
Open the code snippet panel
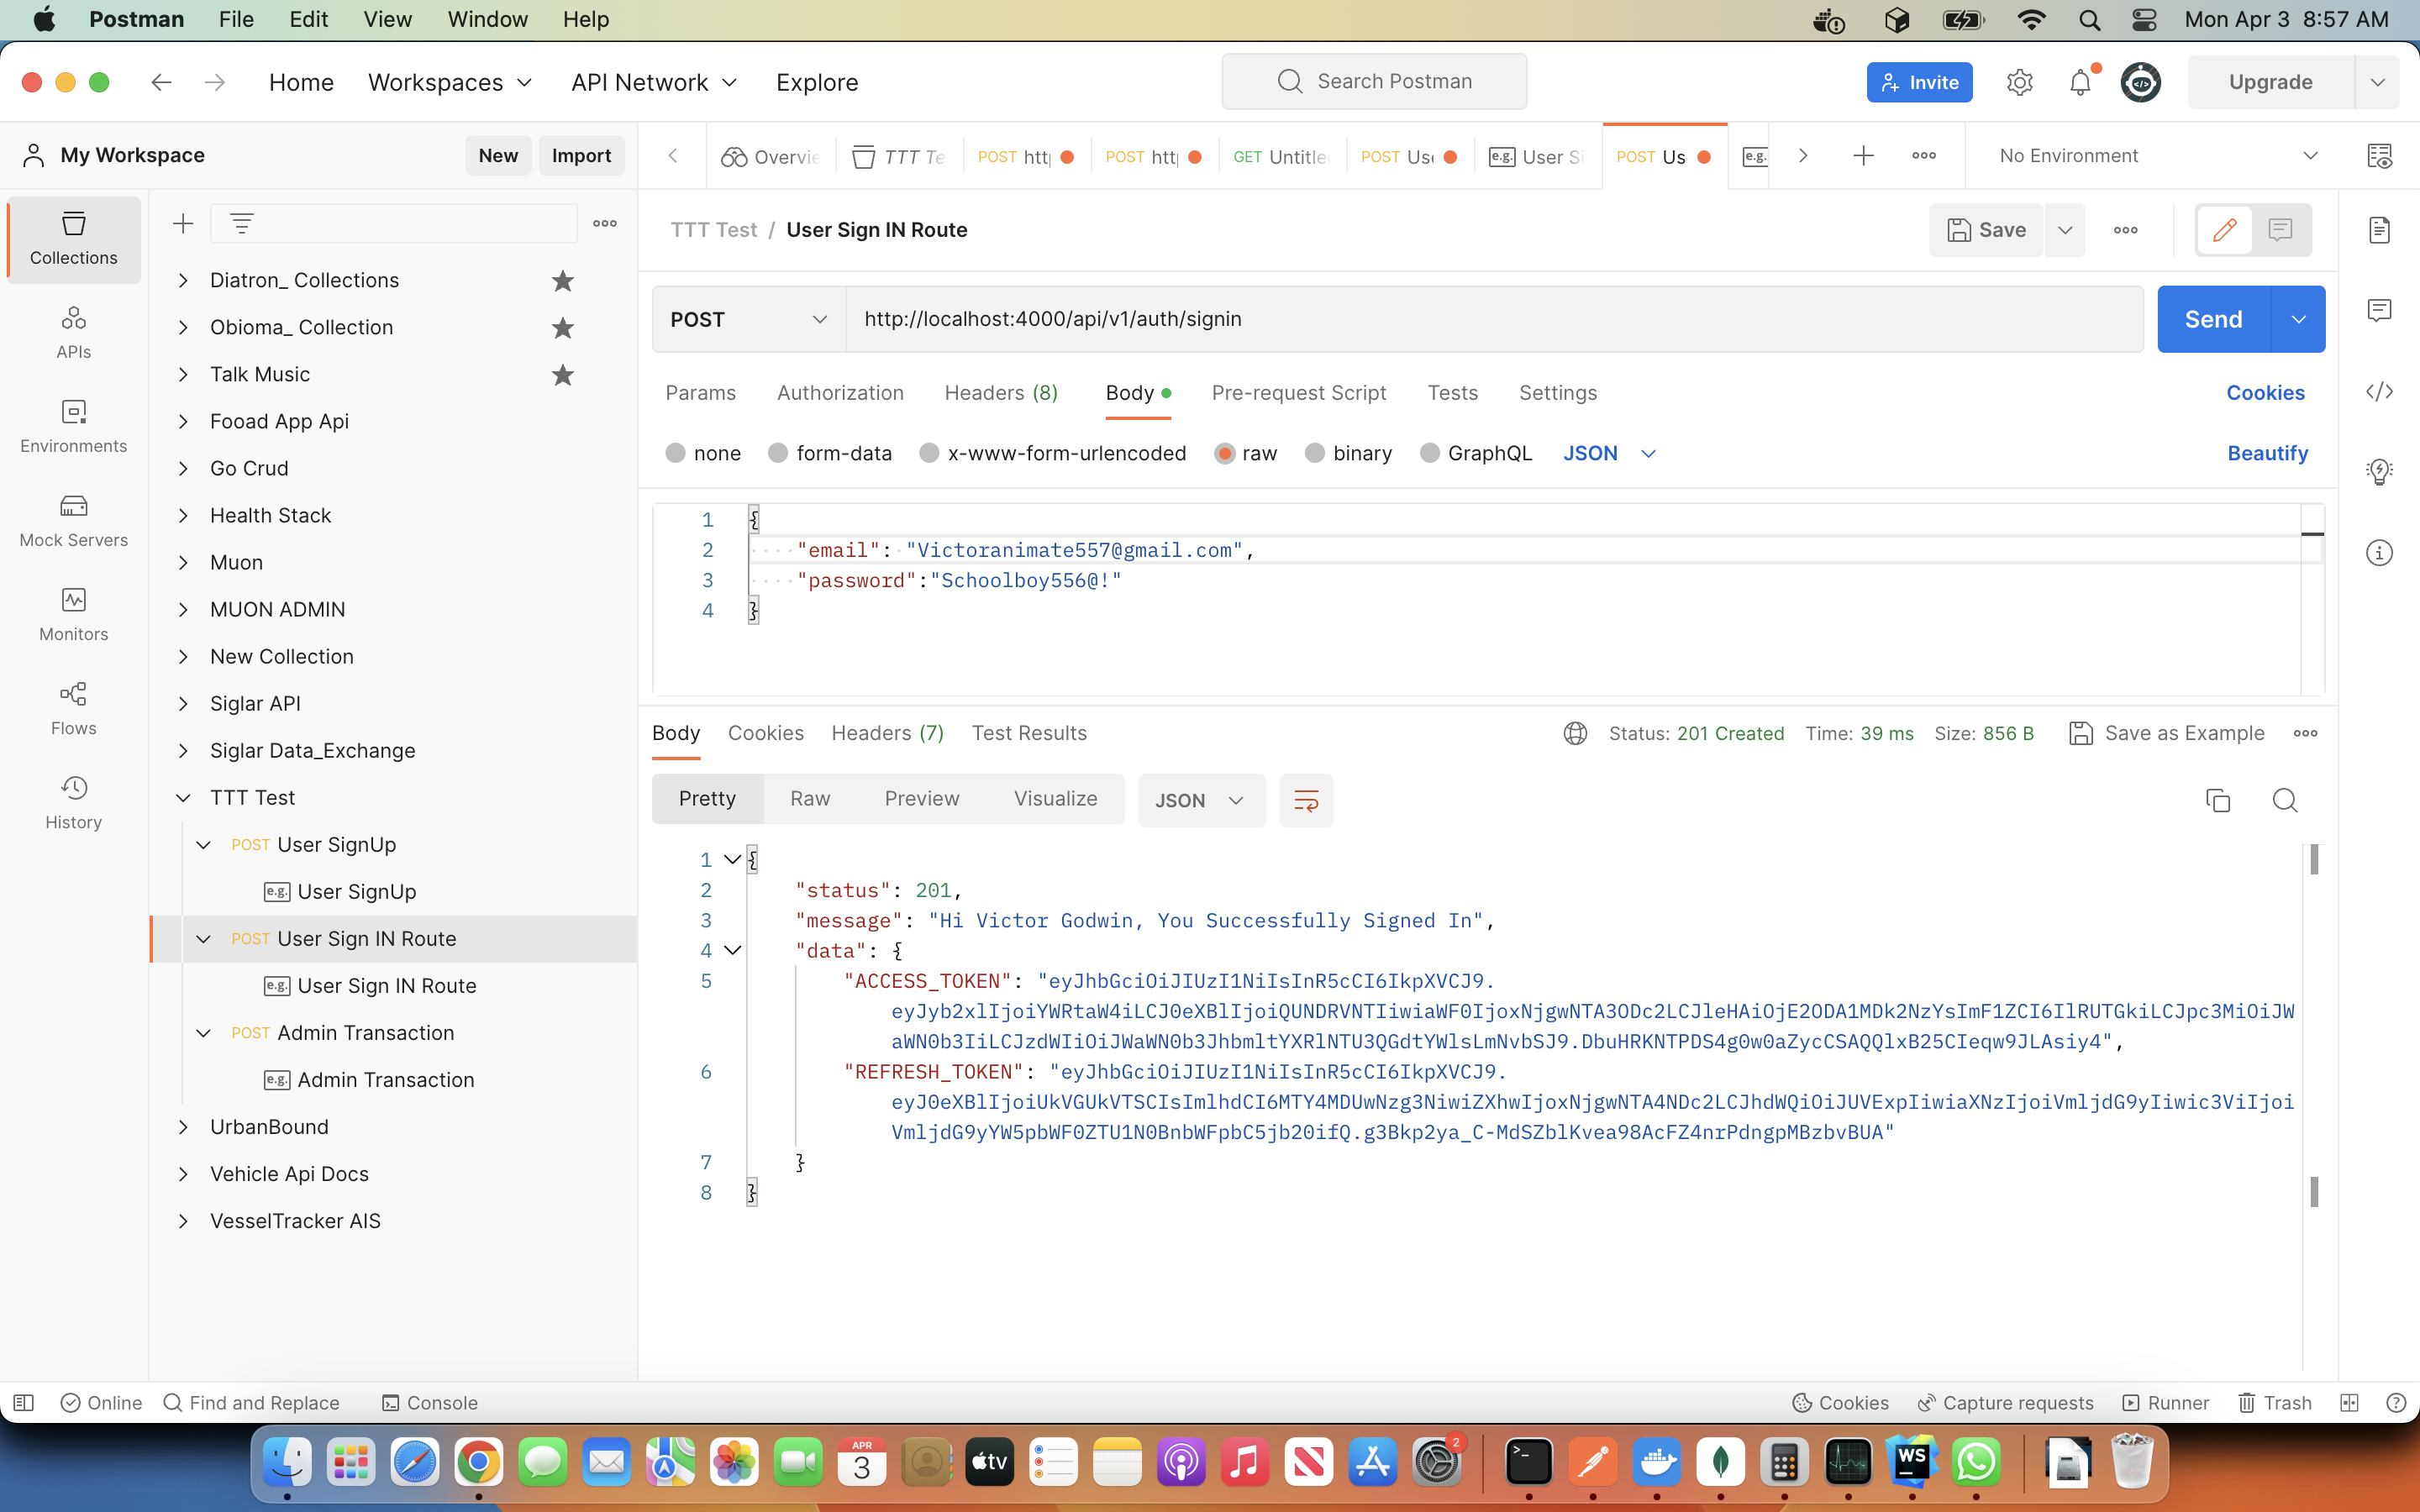2379,391
